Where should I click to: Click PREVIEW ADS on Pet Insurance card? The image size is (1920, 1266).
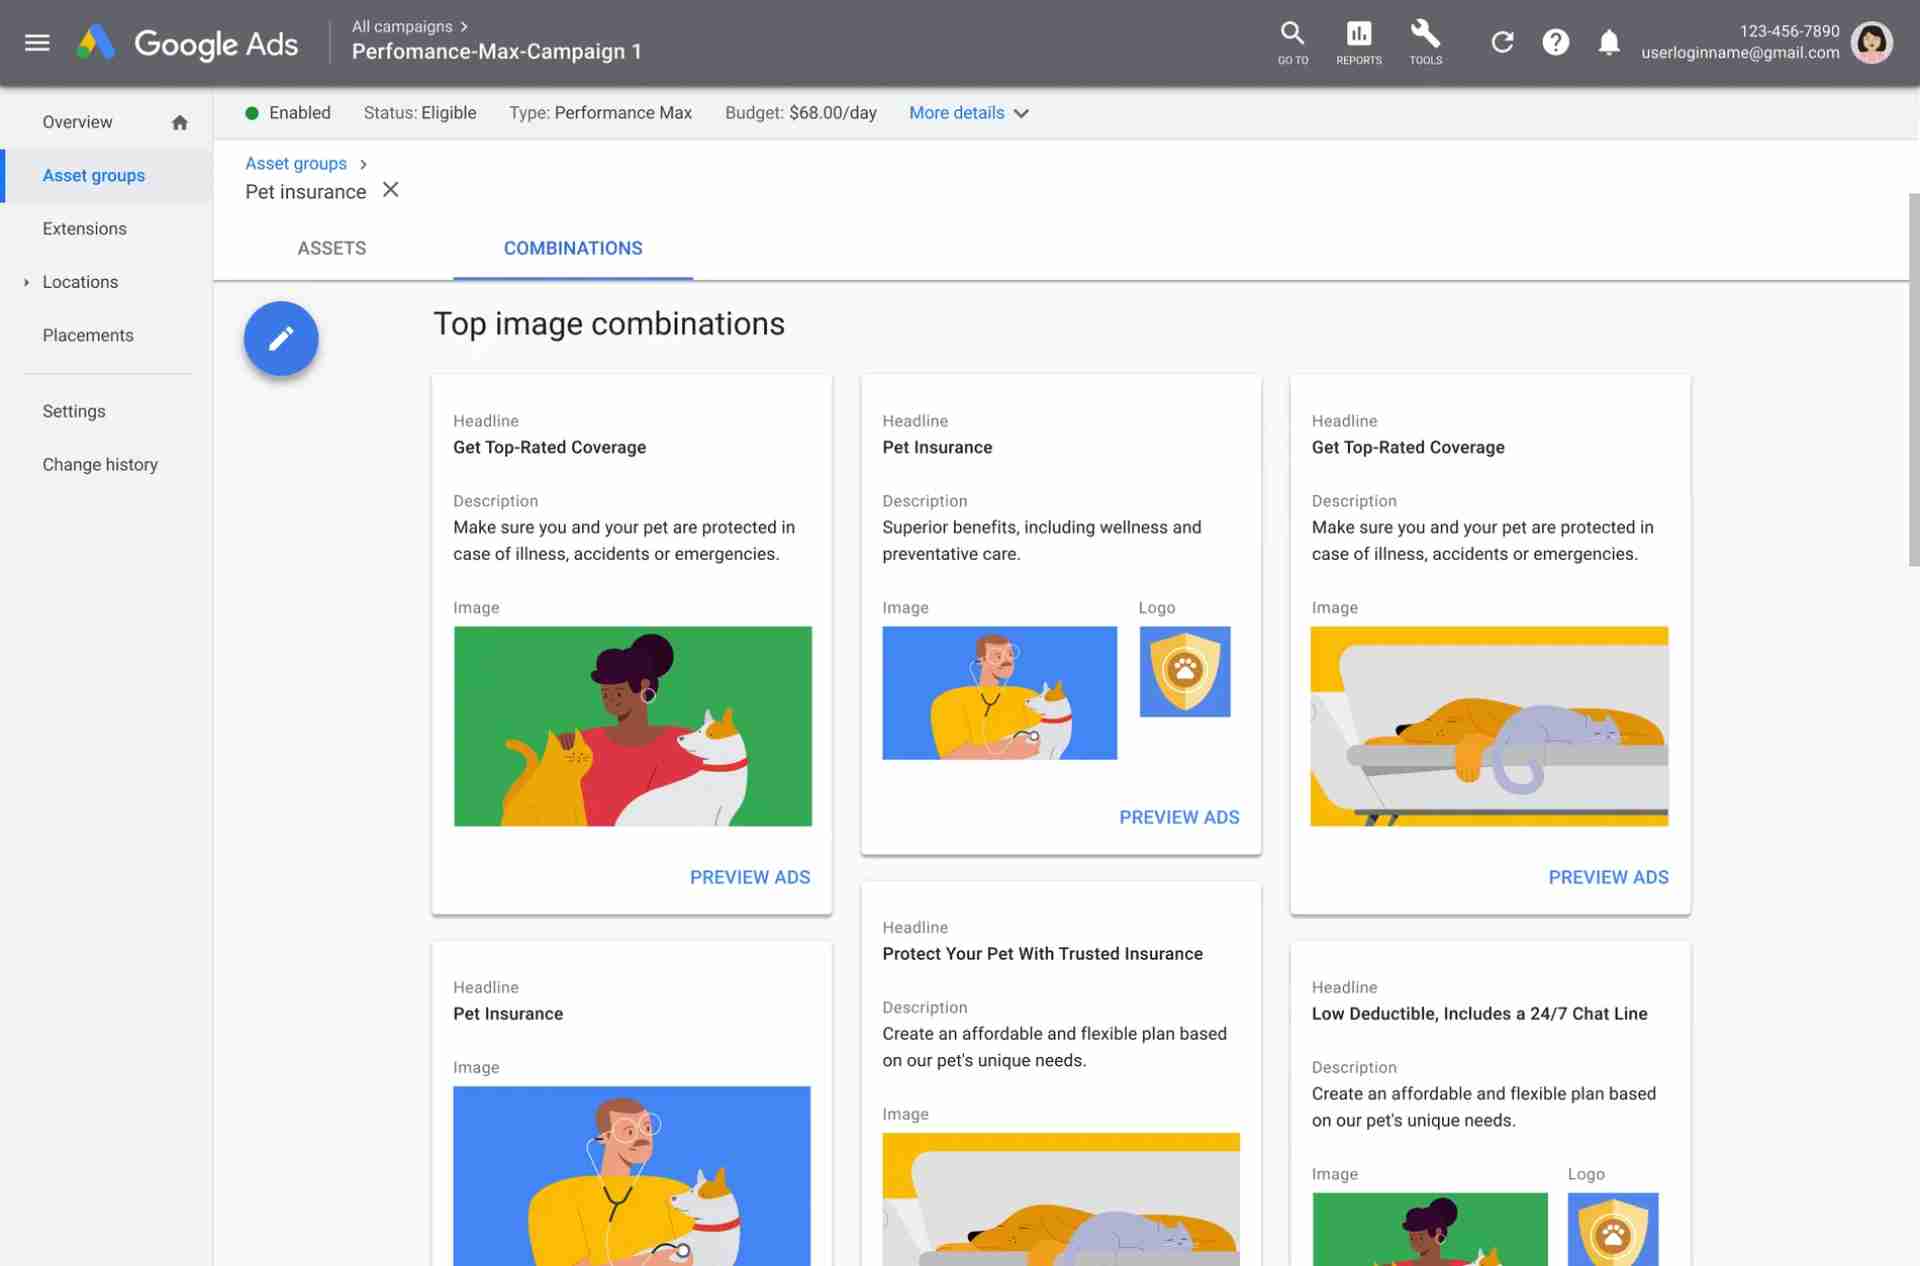(1178, 817)
